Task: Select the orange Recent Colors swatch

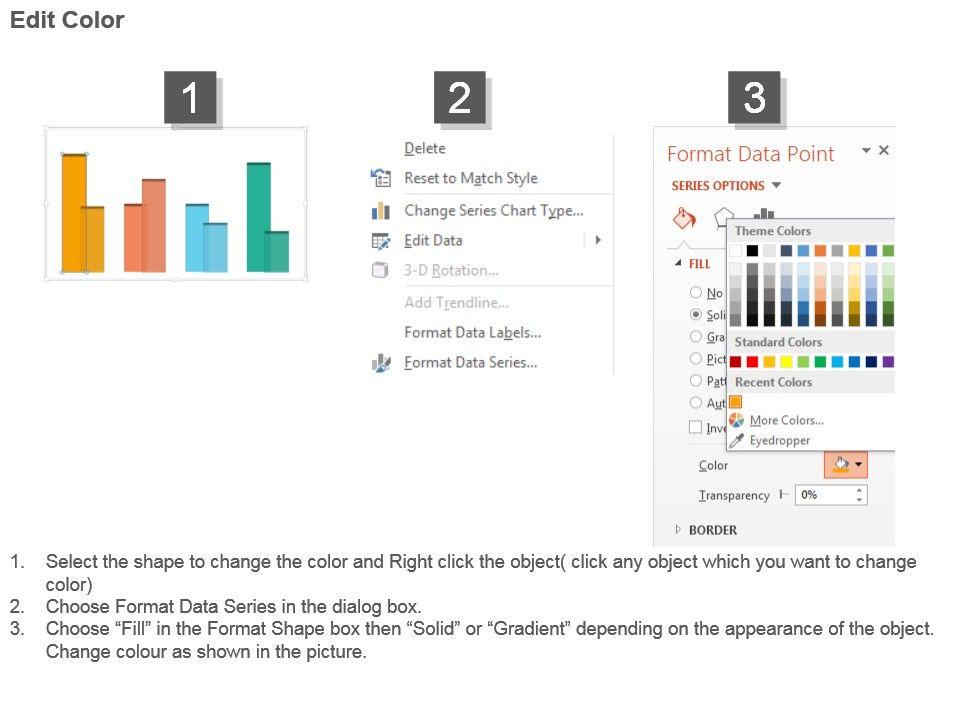Action: tap(736, 401)
